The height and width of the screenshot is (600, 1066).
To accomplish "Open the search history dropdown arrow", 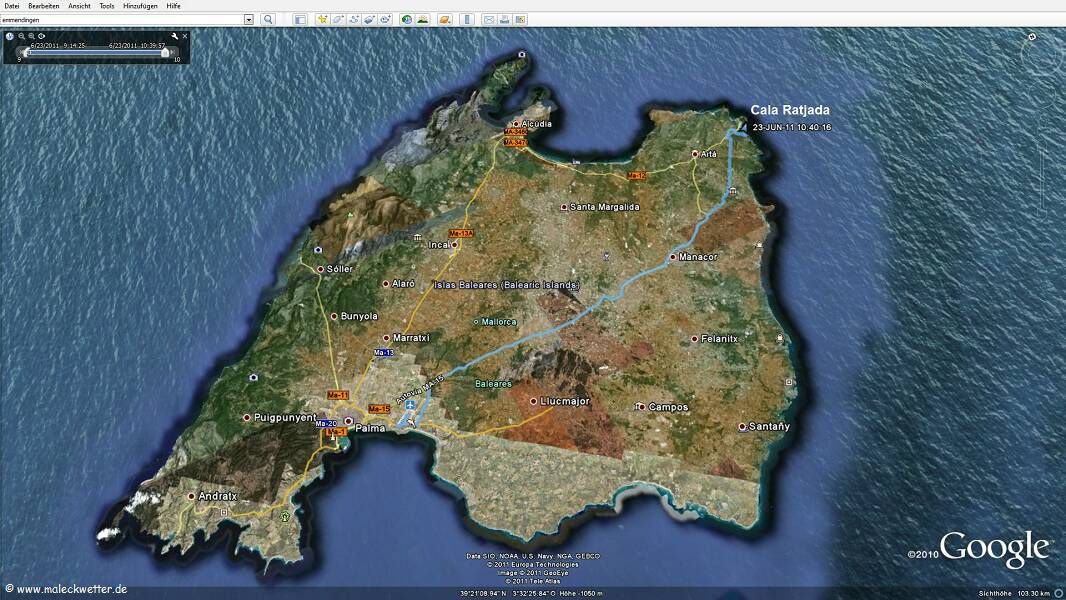I will [x=249, y=19].
